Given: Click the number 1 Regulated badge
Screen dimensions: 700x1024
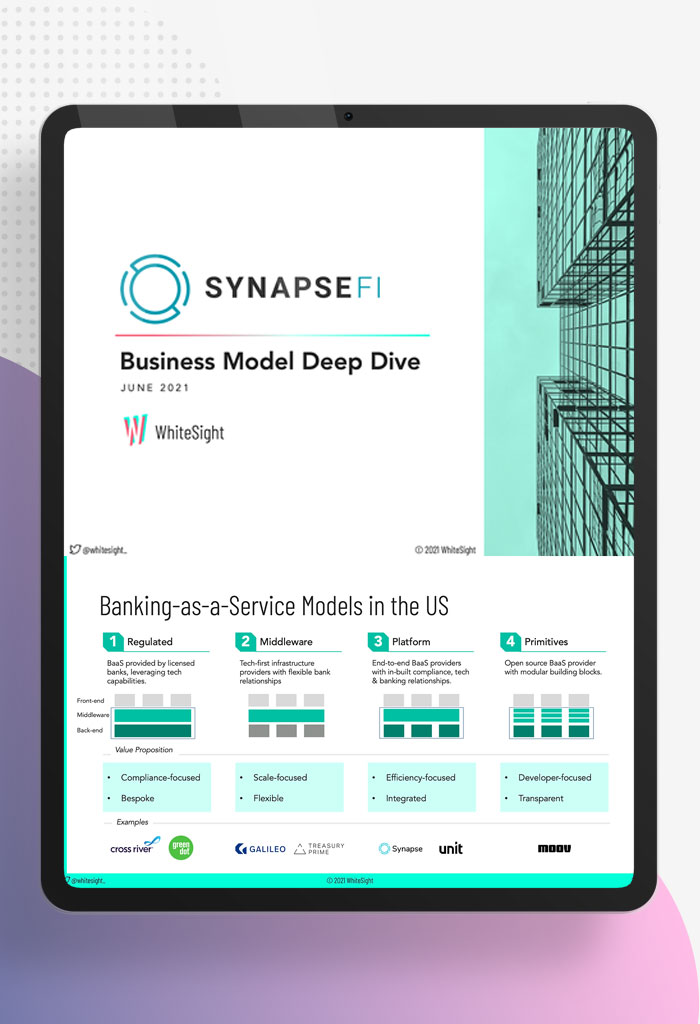Looking at the screenshot, I should [x=114, y=641].
